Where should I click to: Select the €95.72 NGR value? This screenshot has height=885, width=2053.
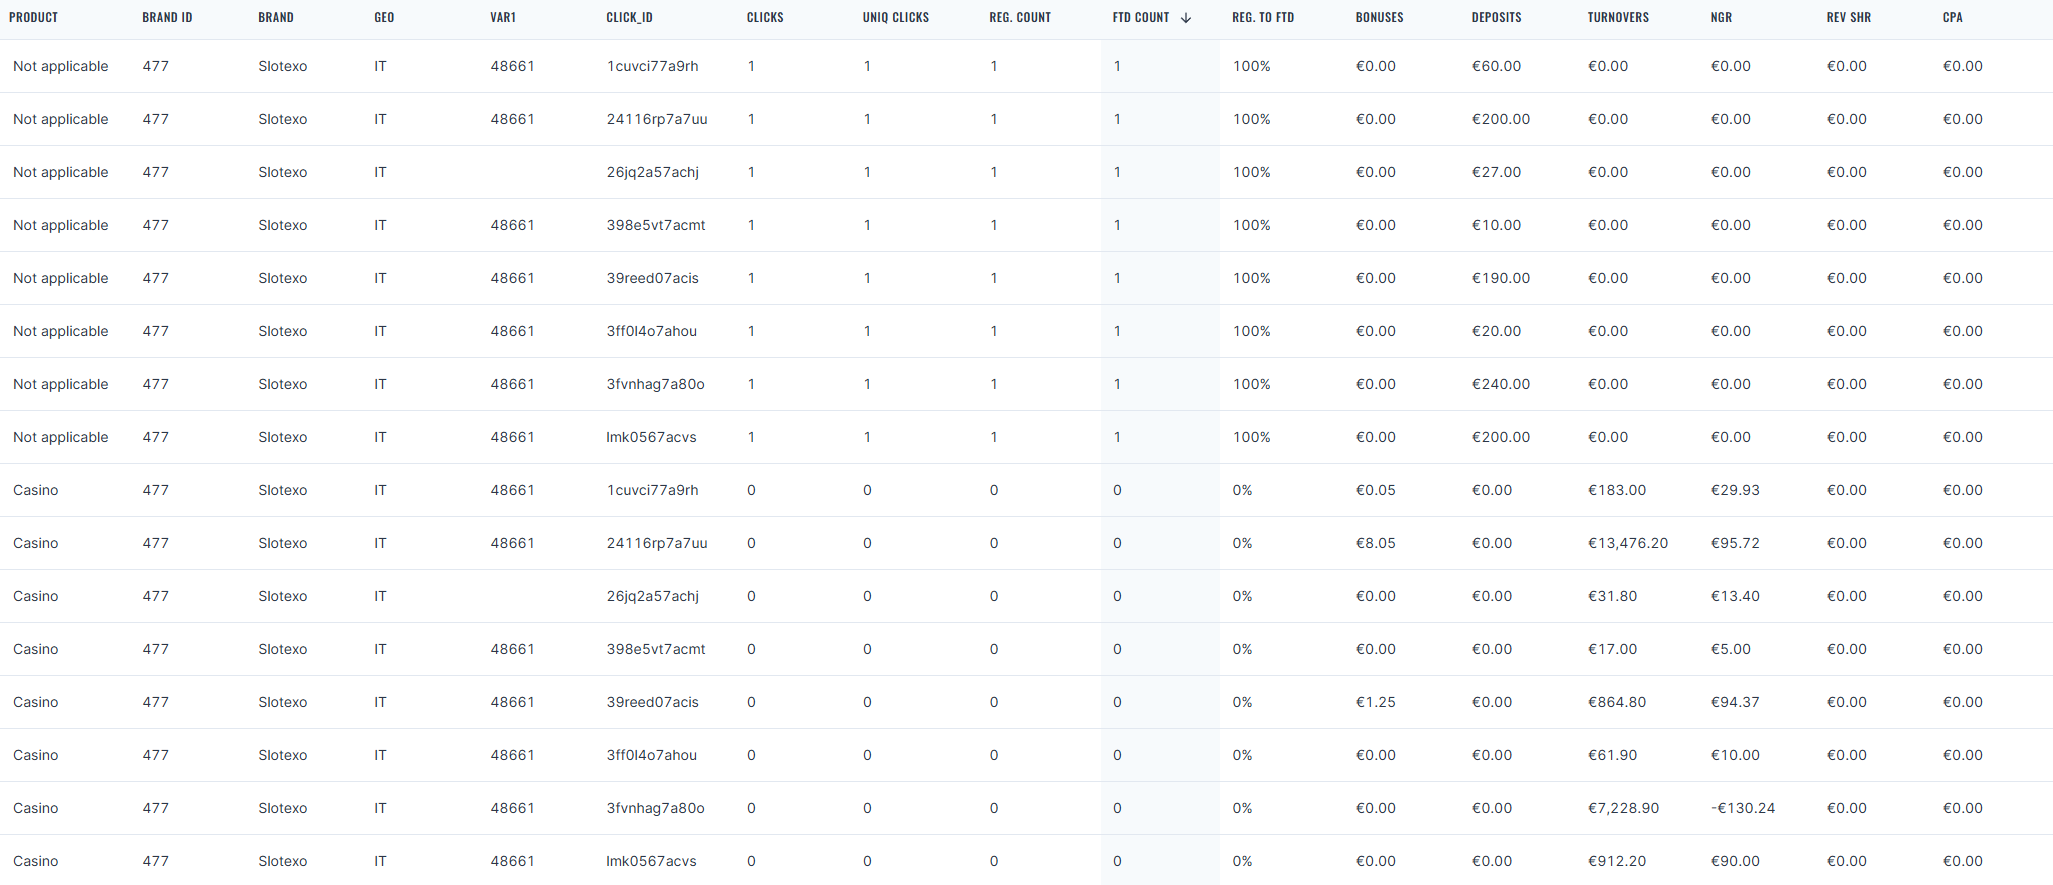pos(1735,543)
